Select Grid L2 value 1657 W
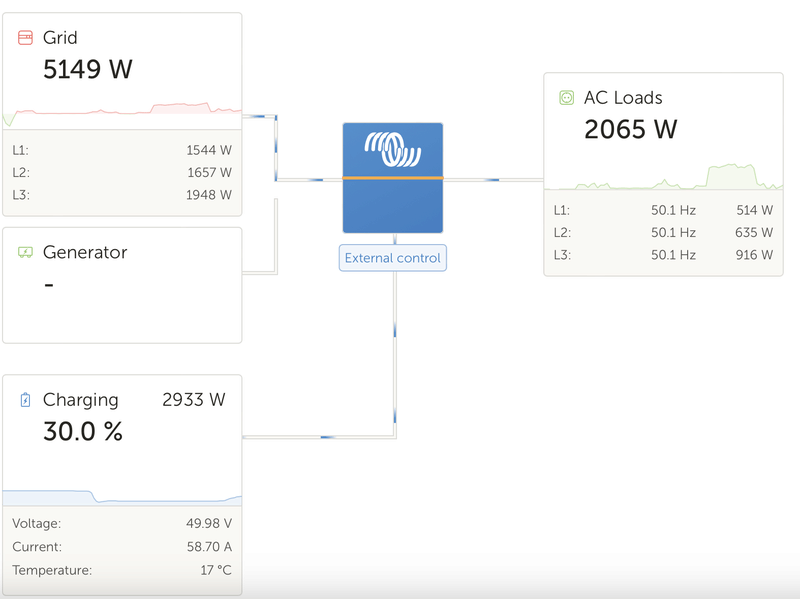 [x=209, y=172]
